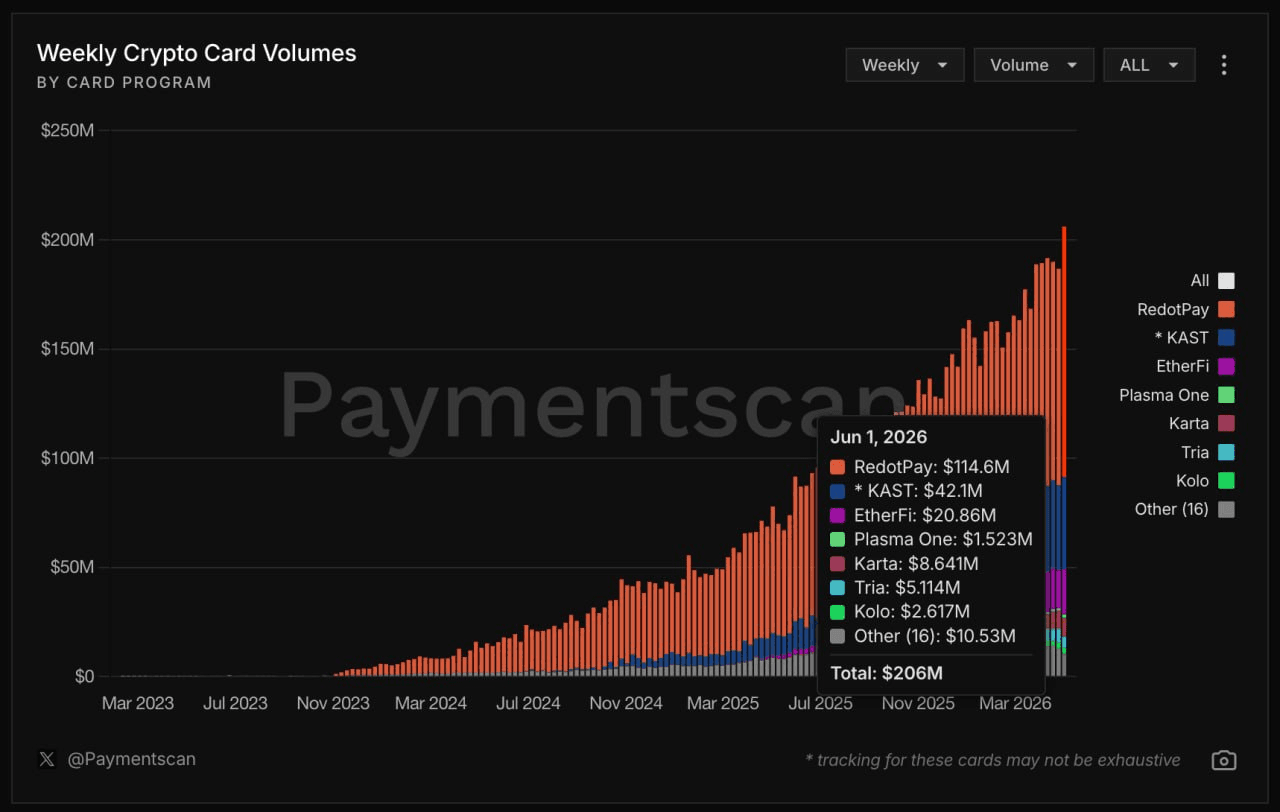Click the "$100M" y-axis label
Viewport: 1280px width, 812px height.
click(x=67, y=458)
